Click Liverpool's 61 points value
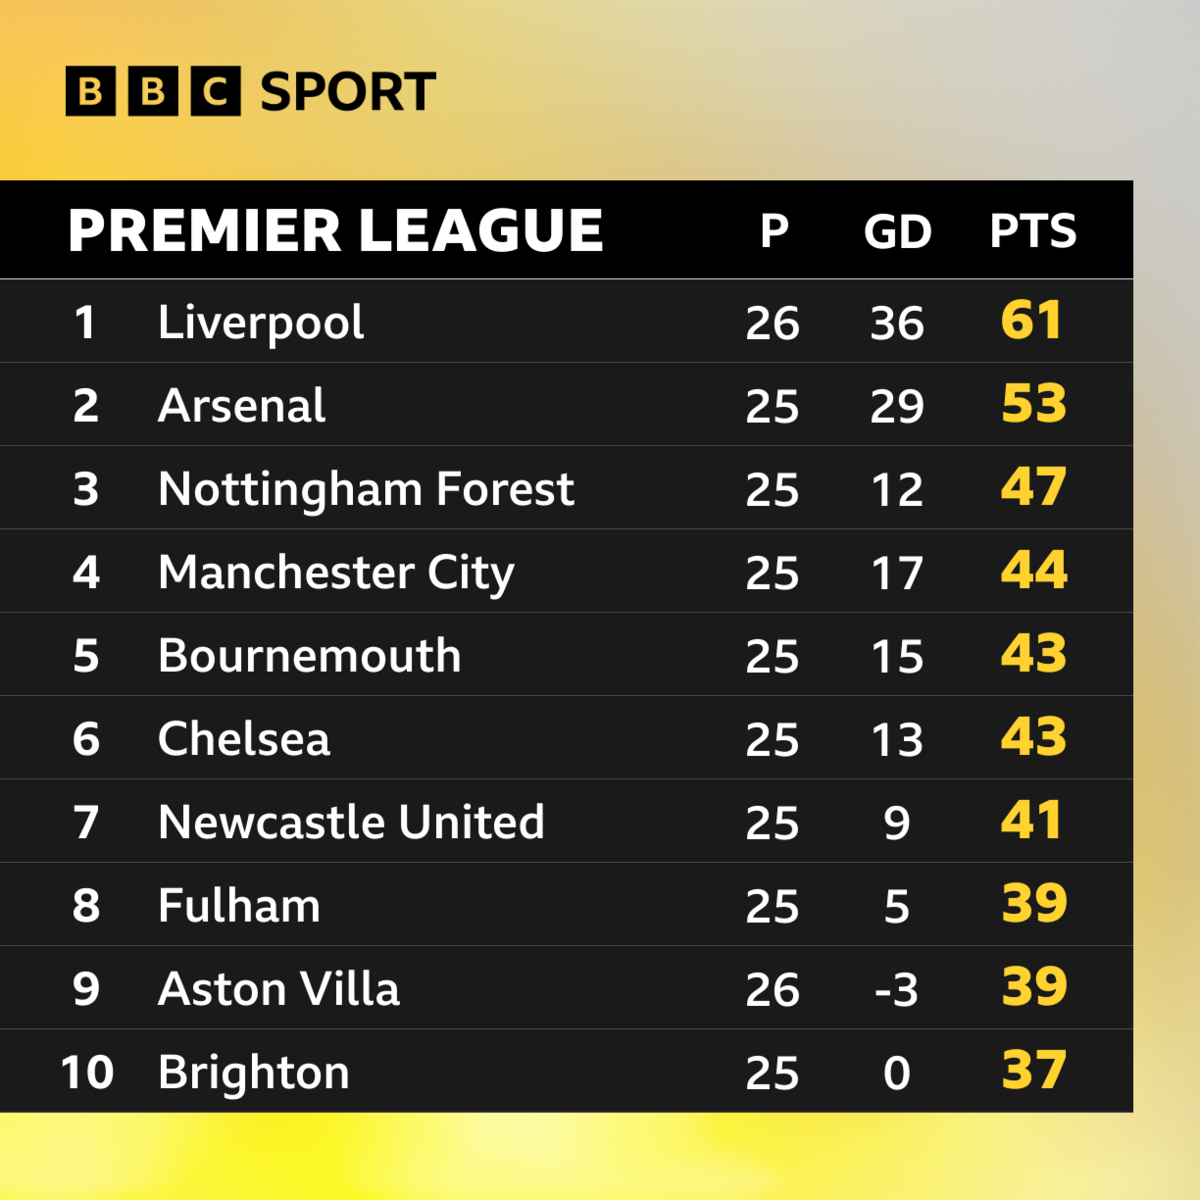The width and height of the screenshot is (1200, 1200). pyautogui.click(x=1031, y=321)
